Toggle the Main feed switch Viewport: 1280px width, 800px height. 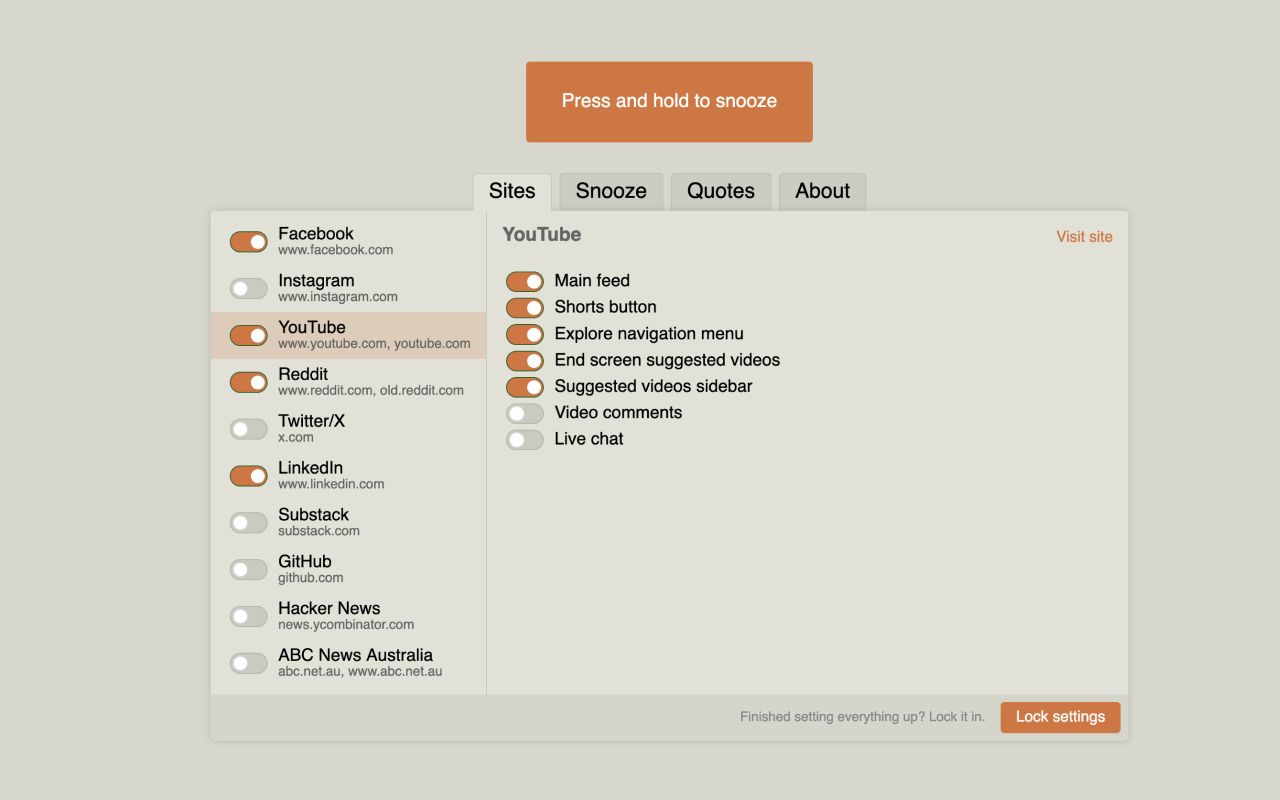tap(525, 282)
